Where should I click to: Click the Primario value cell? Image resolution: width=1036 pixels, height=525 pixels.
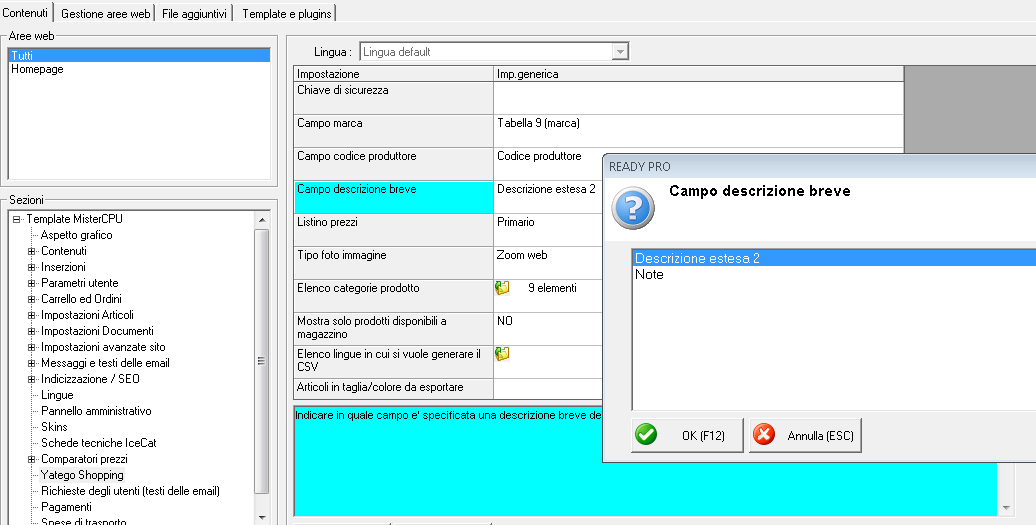[x=548, y=230]
